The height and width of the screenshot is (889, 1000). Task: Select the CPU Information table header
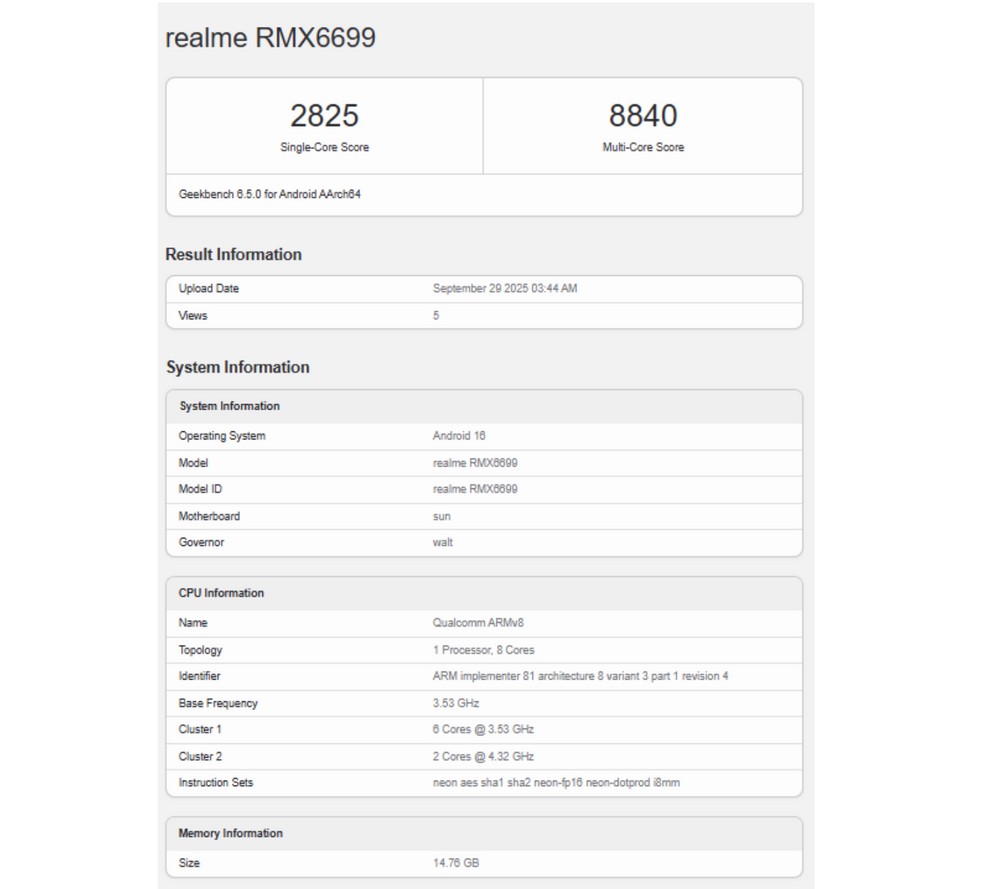point(221,593)
